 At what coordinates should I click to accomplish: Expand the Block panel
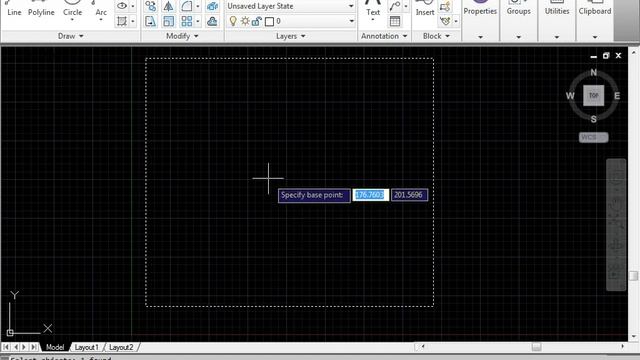tap(436, 36)
